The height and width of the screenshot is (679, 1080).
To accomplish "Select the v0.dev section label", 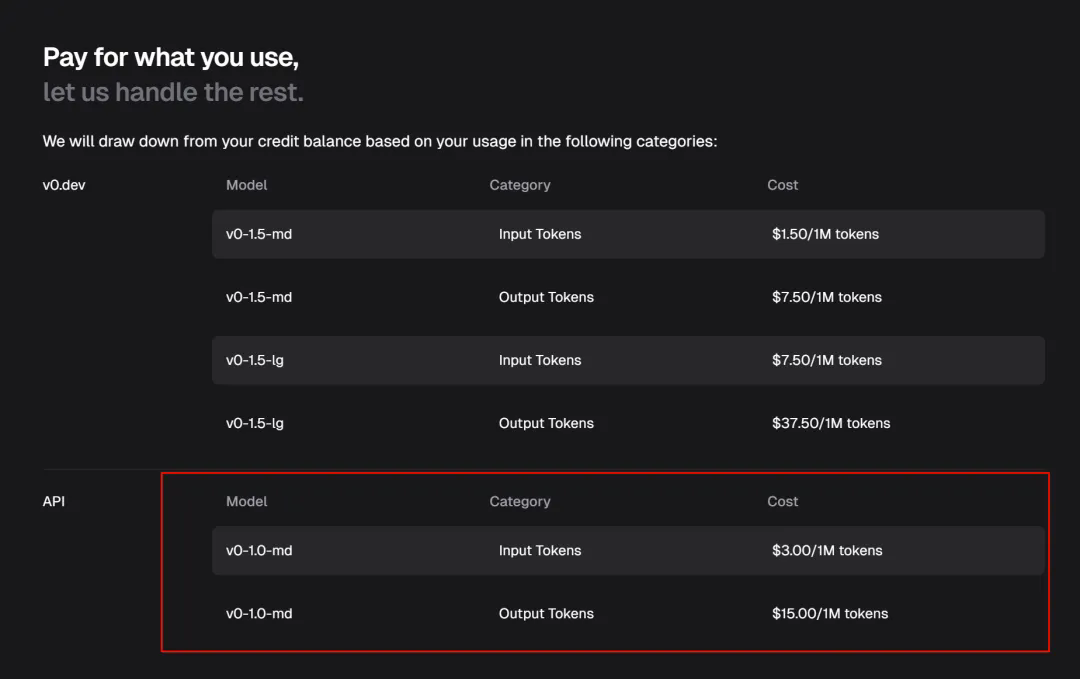I will 62,185.
